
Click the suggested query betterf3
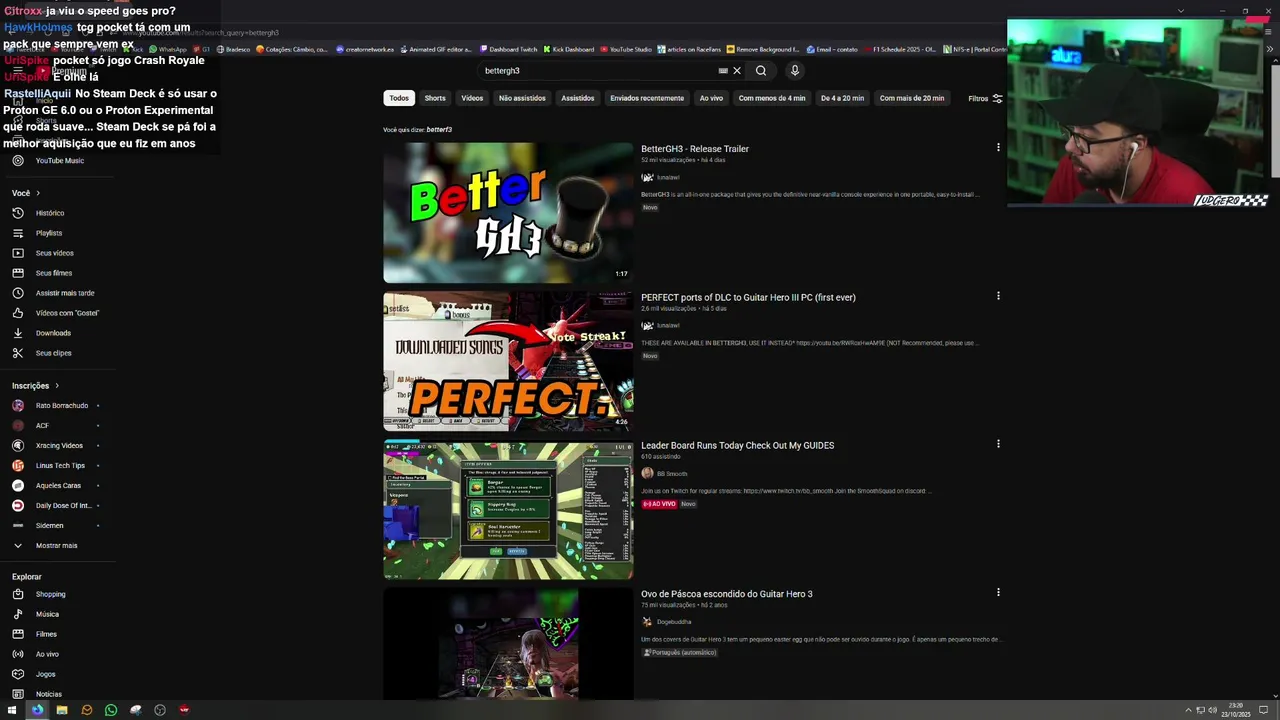[439, 130]
